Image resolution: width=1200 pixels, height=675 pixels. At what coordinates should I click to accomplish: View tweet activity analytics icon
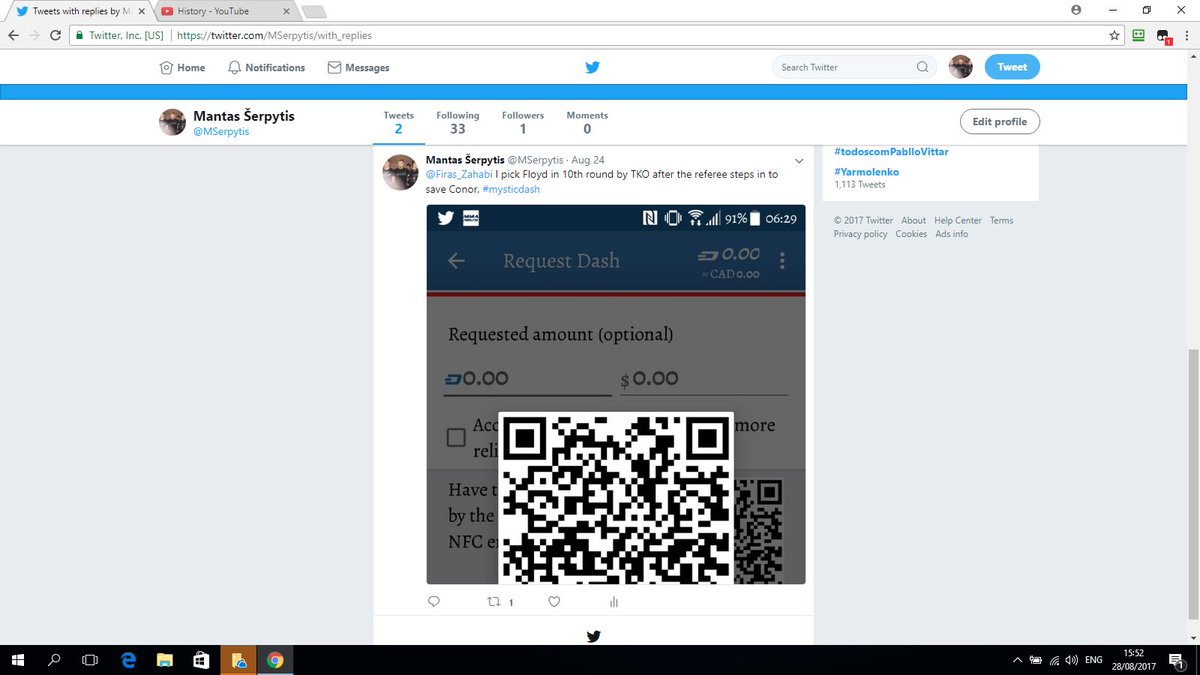613,602
